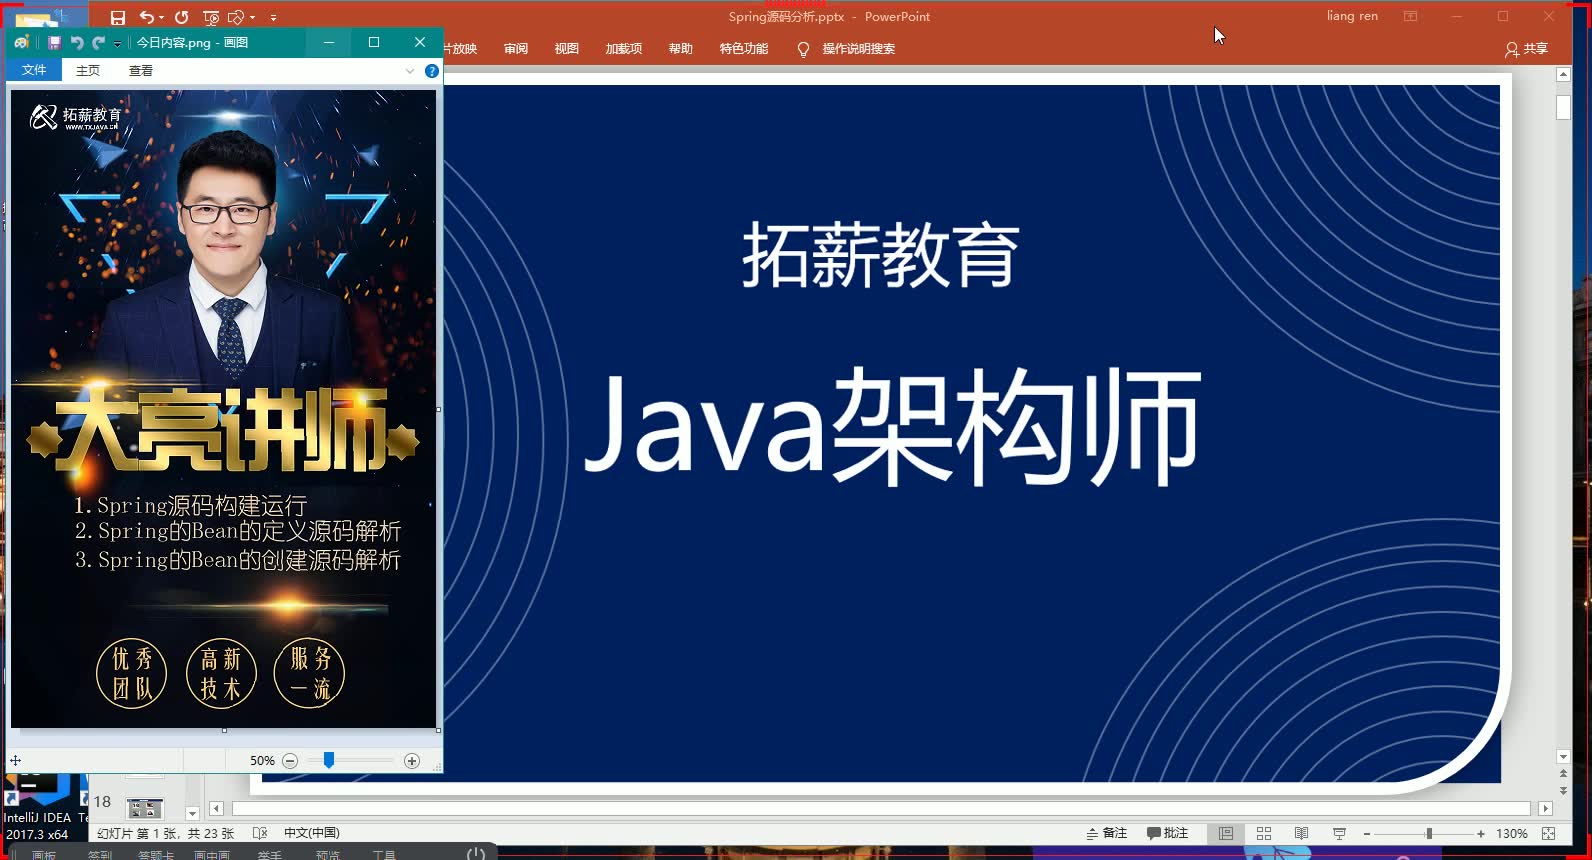Switch to Paint 查看 tab
Viewport: 1592px width, 860px height.
coord(141,70)
